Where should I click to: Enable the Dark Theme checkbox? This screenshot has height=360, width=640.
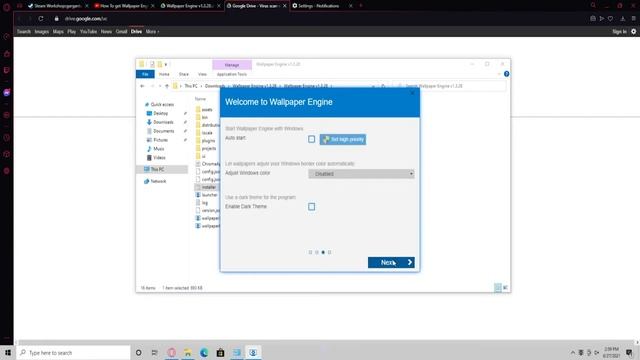click(311, 207)
